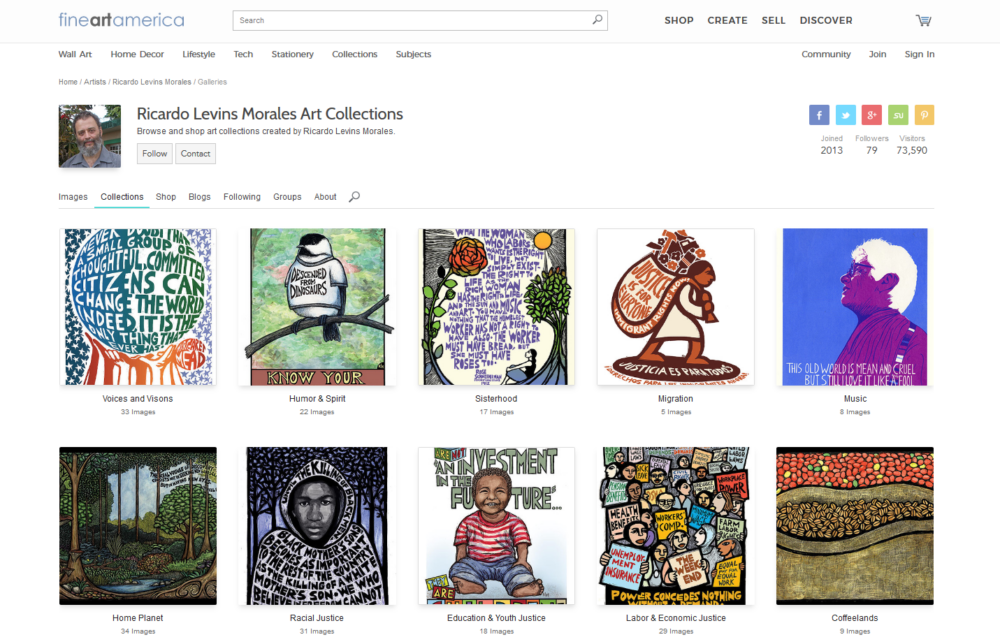Screen dimensions: 1000x644
Task: Click the Migration title link
Action: click(675, 399)
